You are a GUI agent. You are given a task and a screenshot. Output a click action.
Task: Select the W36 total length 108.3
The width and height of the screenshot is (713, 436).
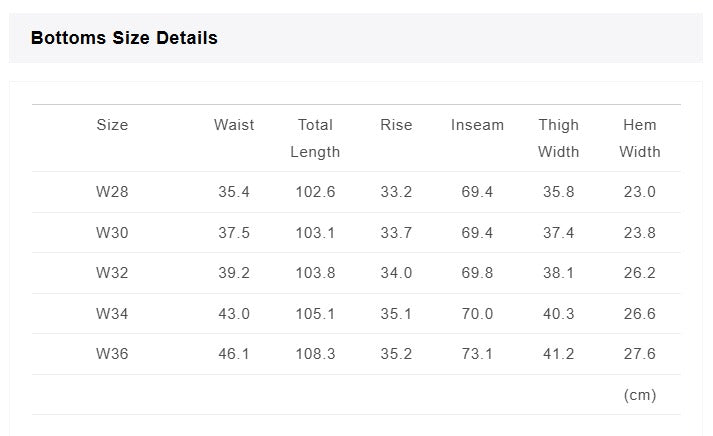point(315,354)
